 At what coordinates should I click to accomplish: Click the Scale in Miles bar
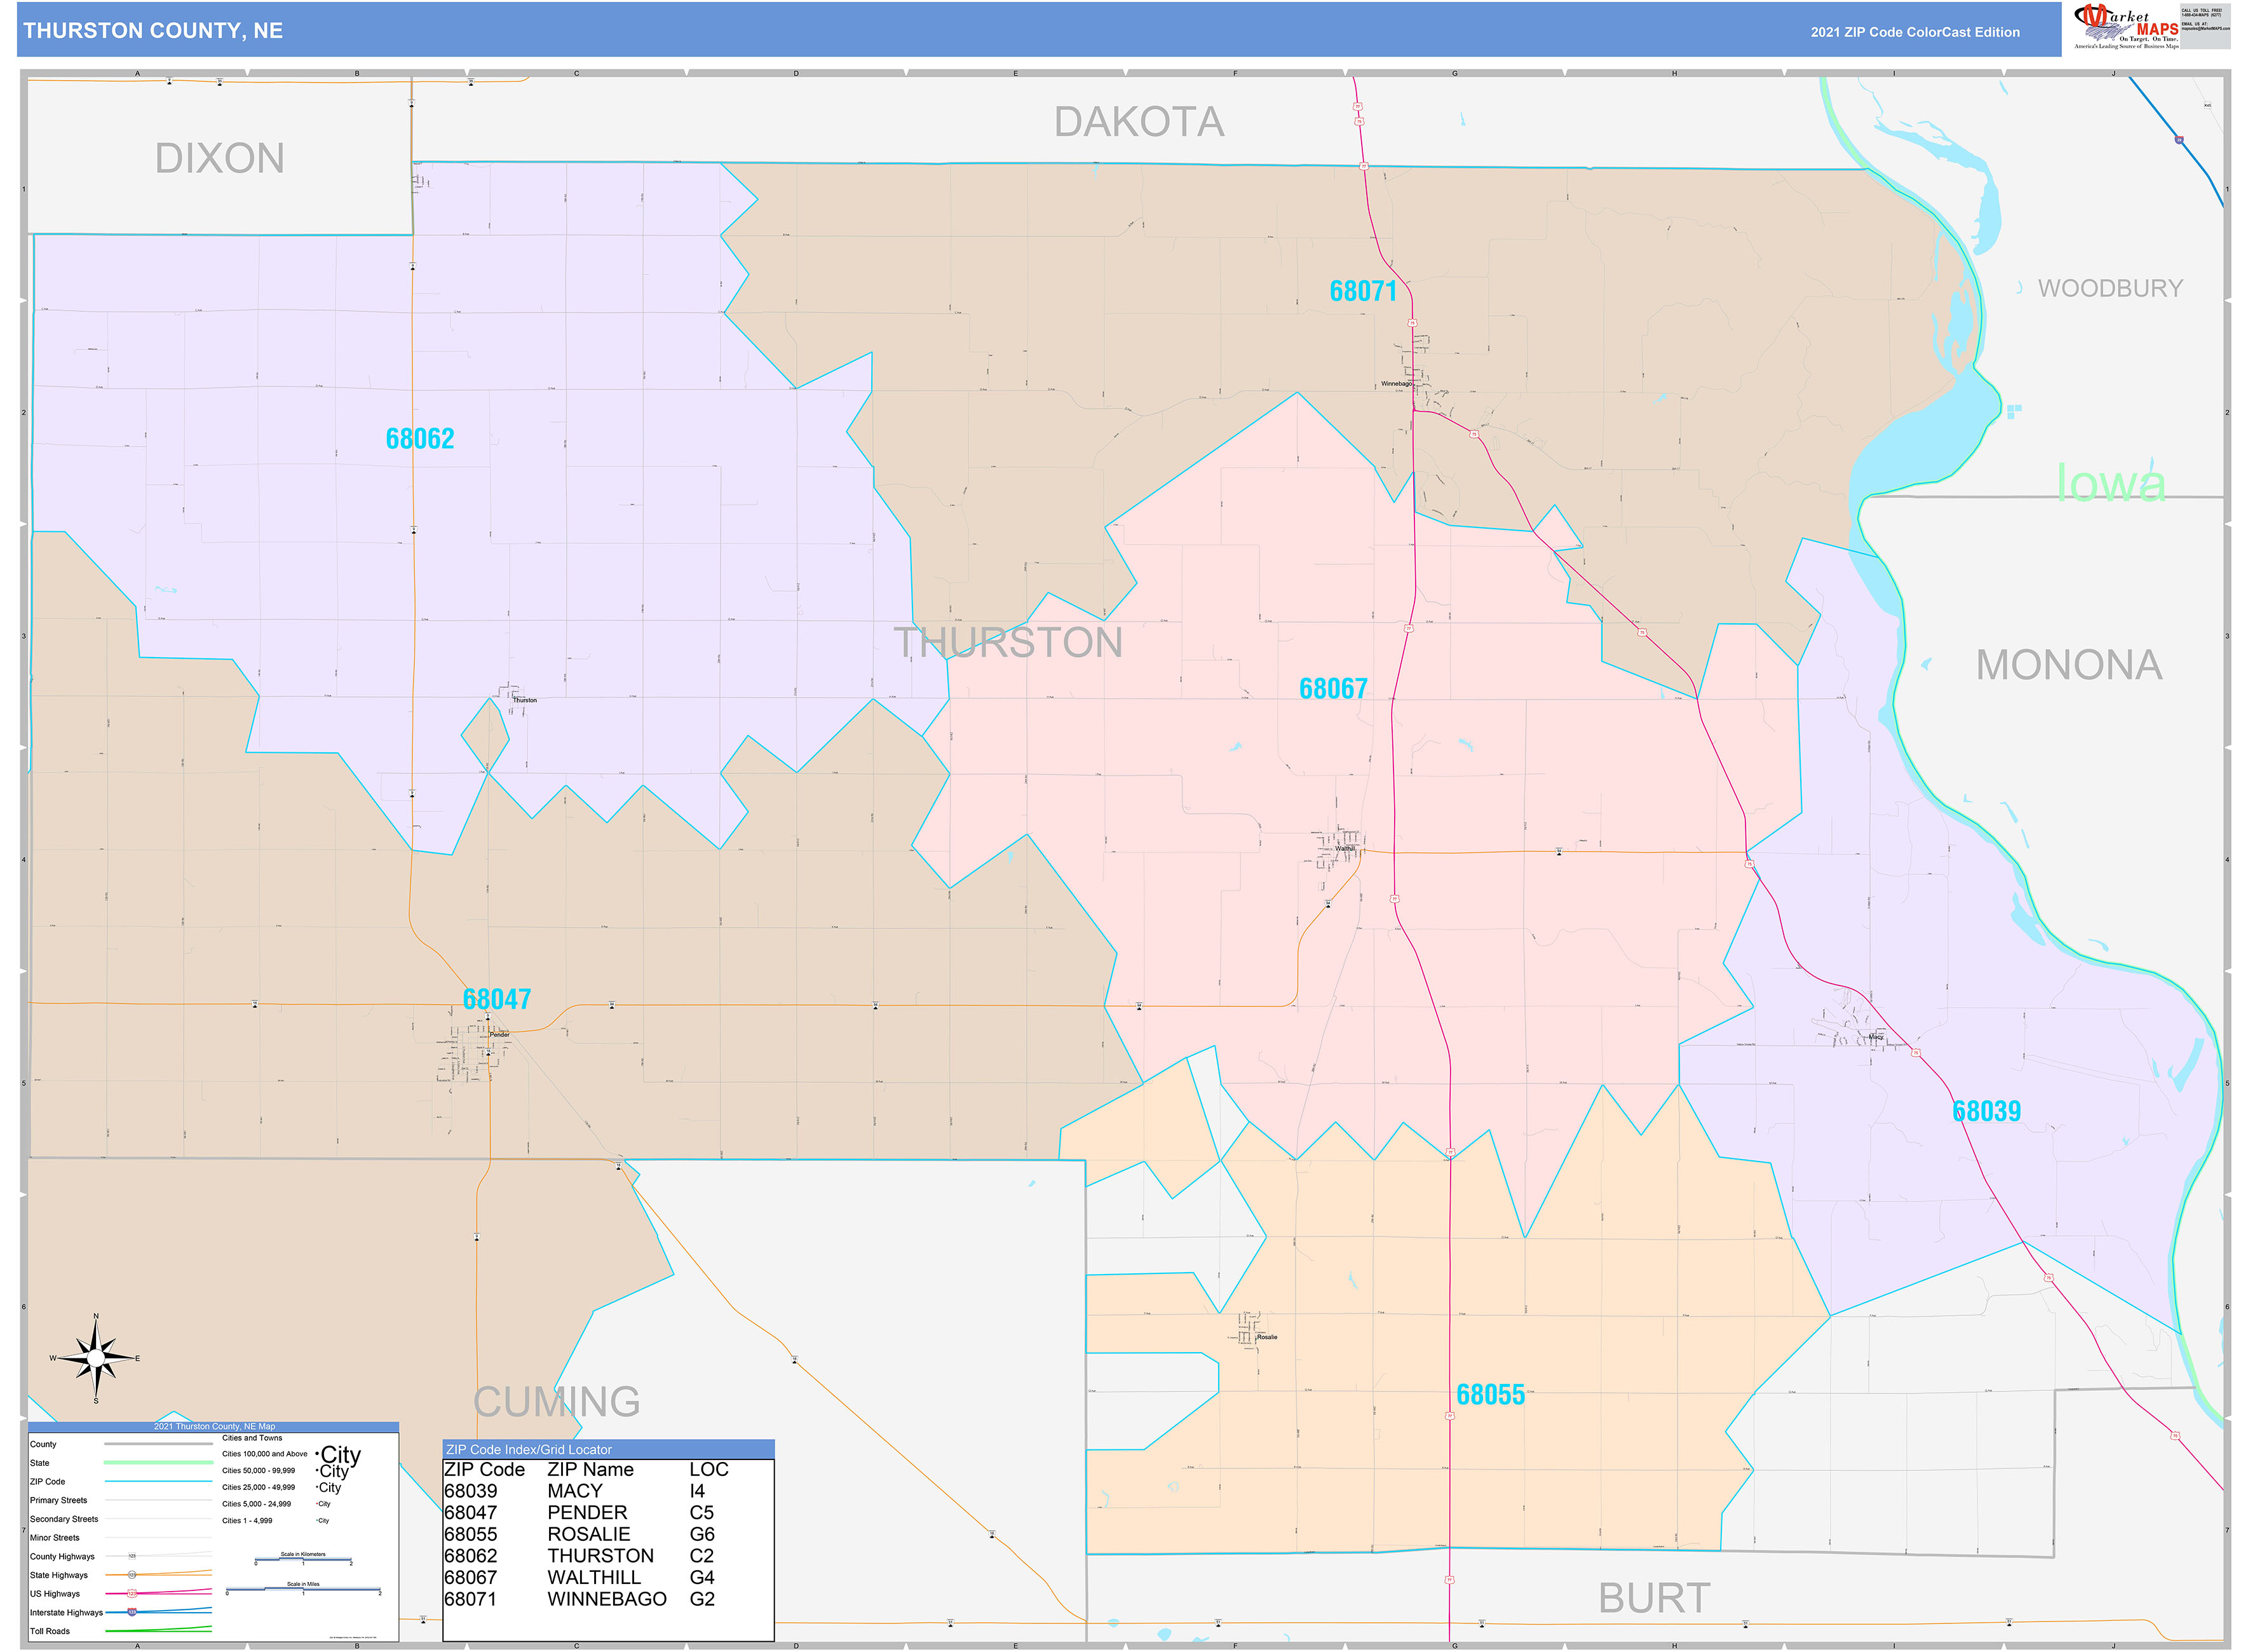[303, 1588]
